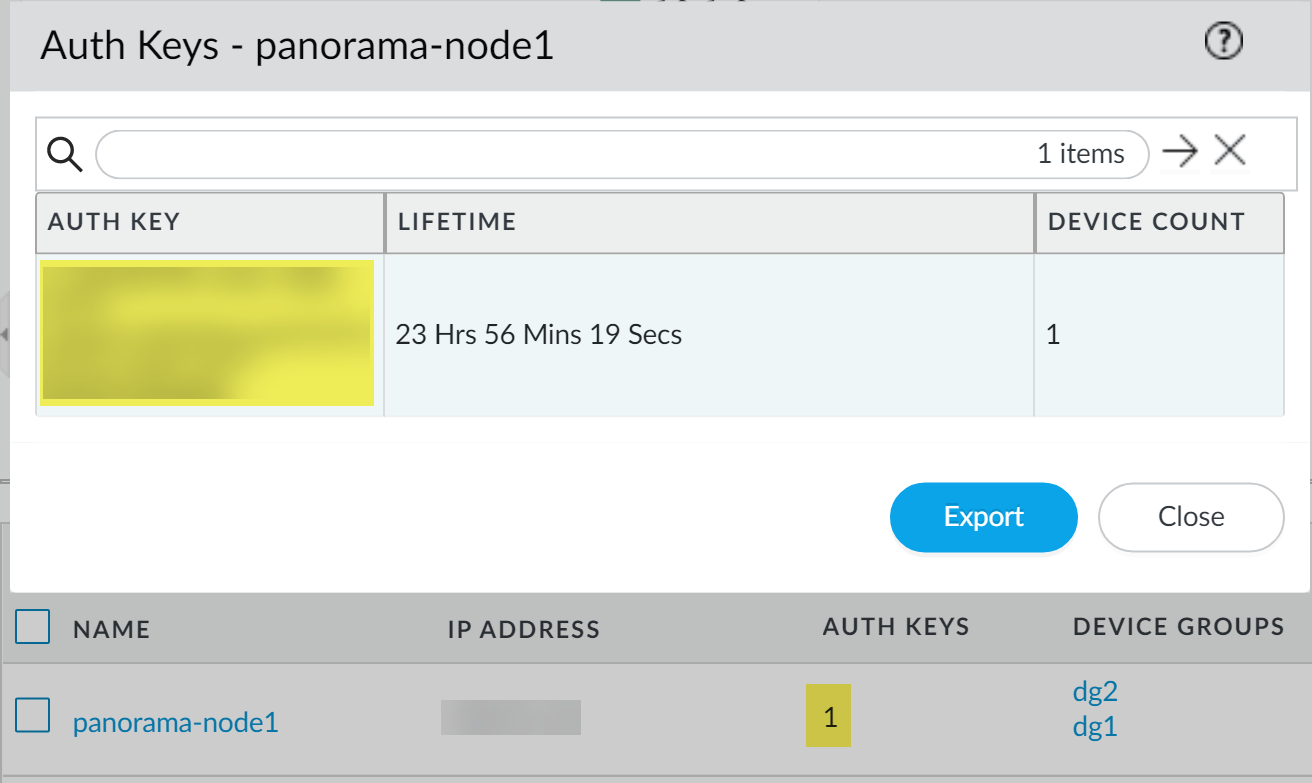Clear the search filter with X icon

pyautogui.click(x=1229, y=152)
